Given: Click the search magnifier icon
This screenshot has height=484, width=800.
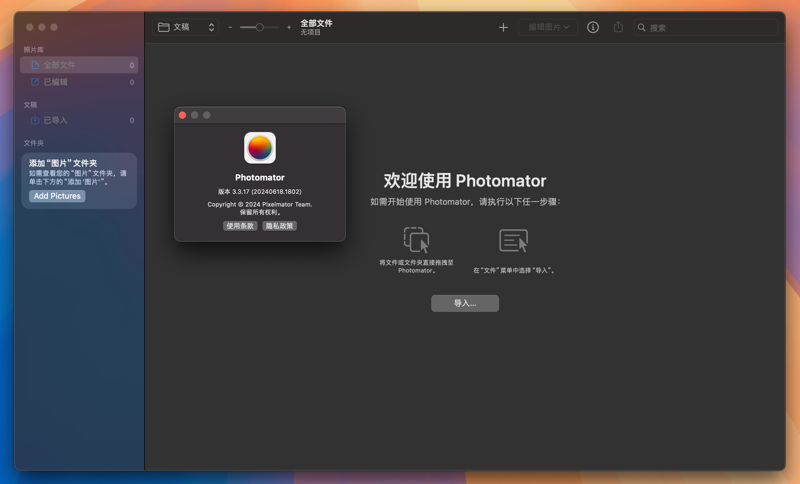Looking at the screenshot, I should pos(641,28).
